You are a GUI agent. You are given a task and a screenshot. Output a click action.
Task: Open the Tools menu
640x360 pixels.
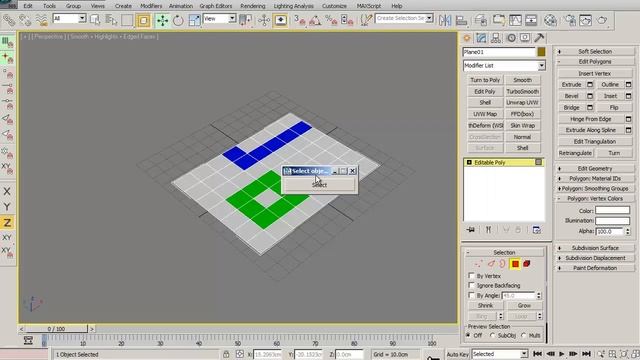49,6
